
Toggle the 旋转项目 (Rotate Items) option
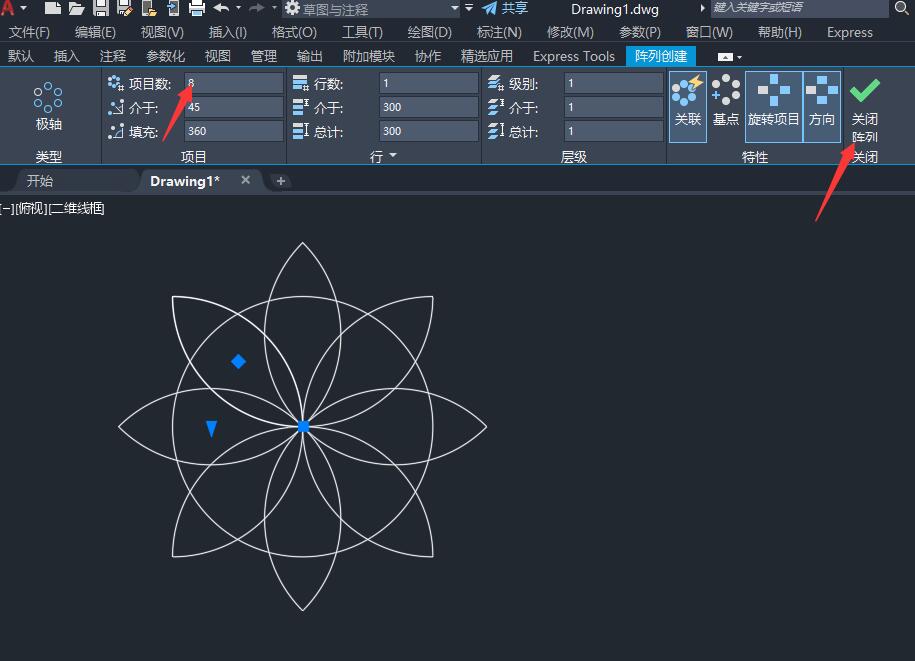point(773,103)
